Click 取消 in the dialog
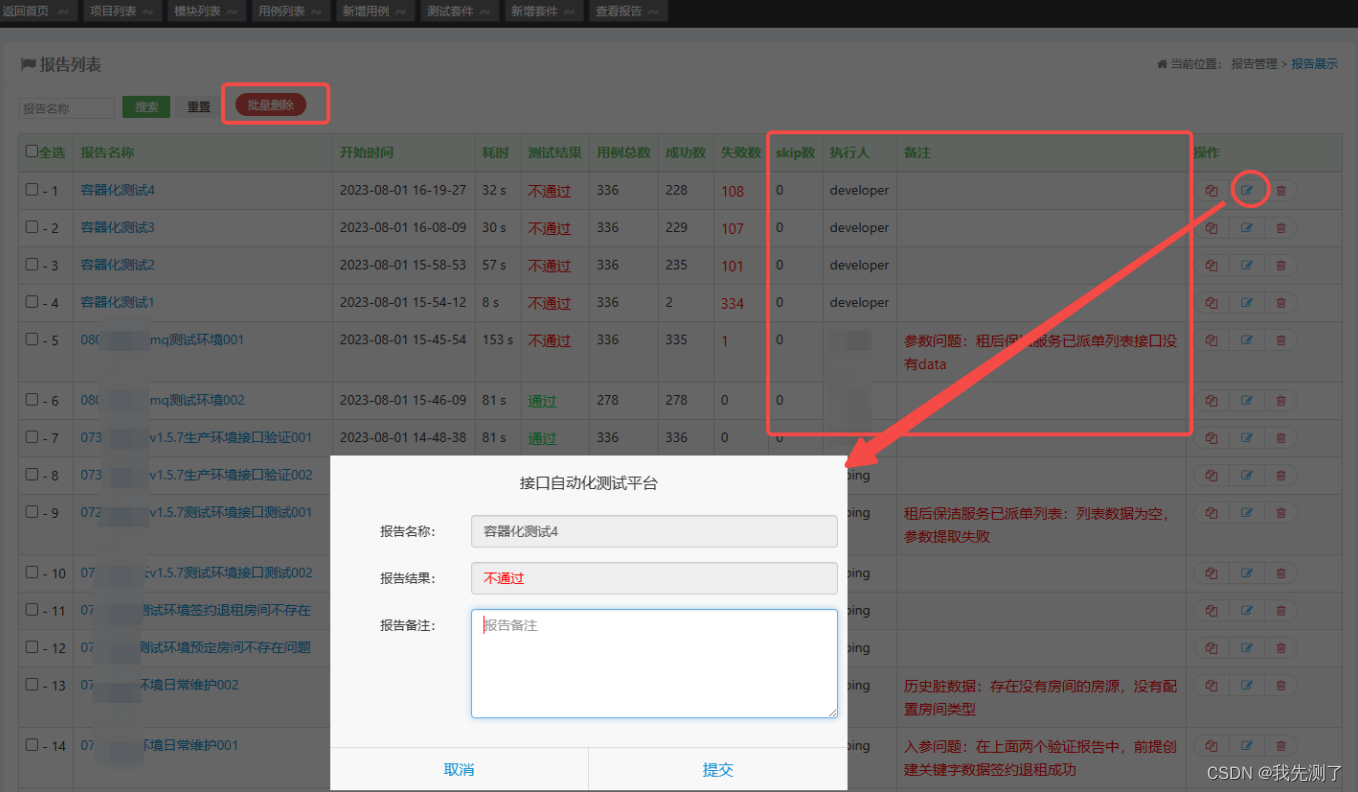The height and width of the screenshot is (792, 1358). 459,769
